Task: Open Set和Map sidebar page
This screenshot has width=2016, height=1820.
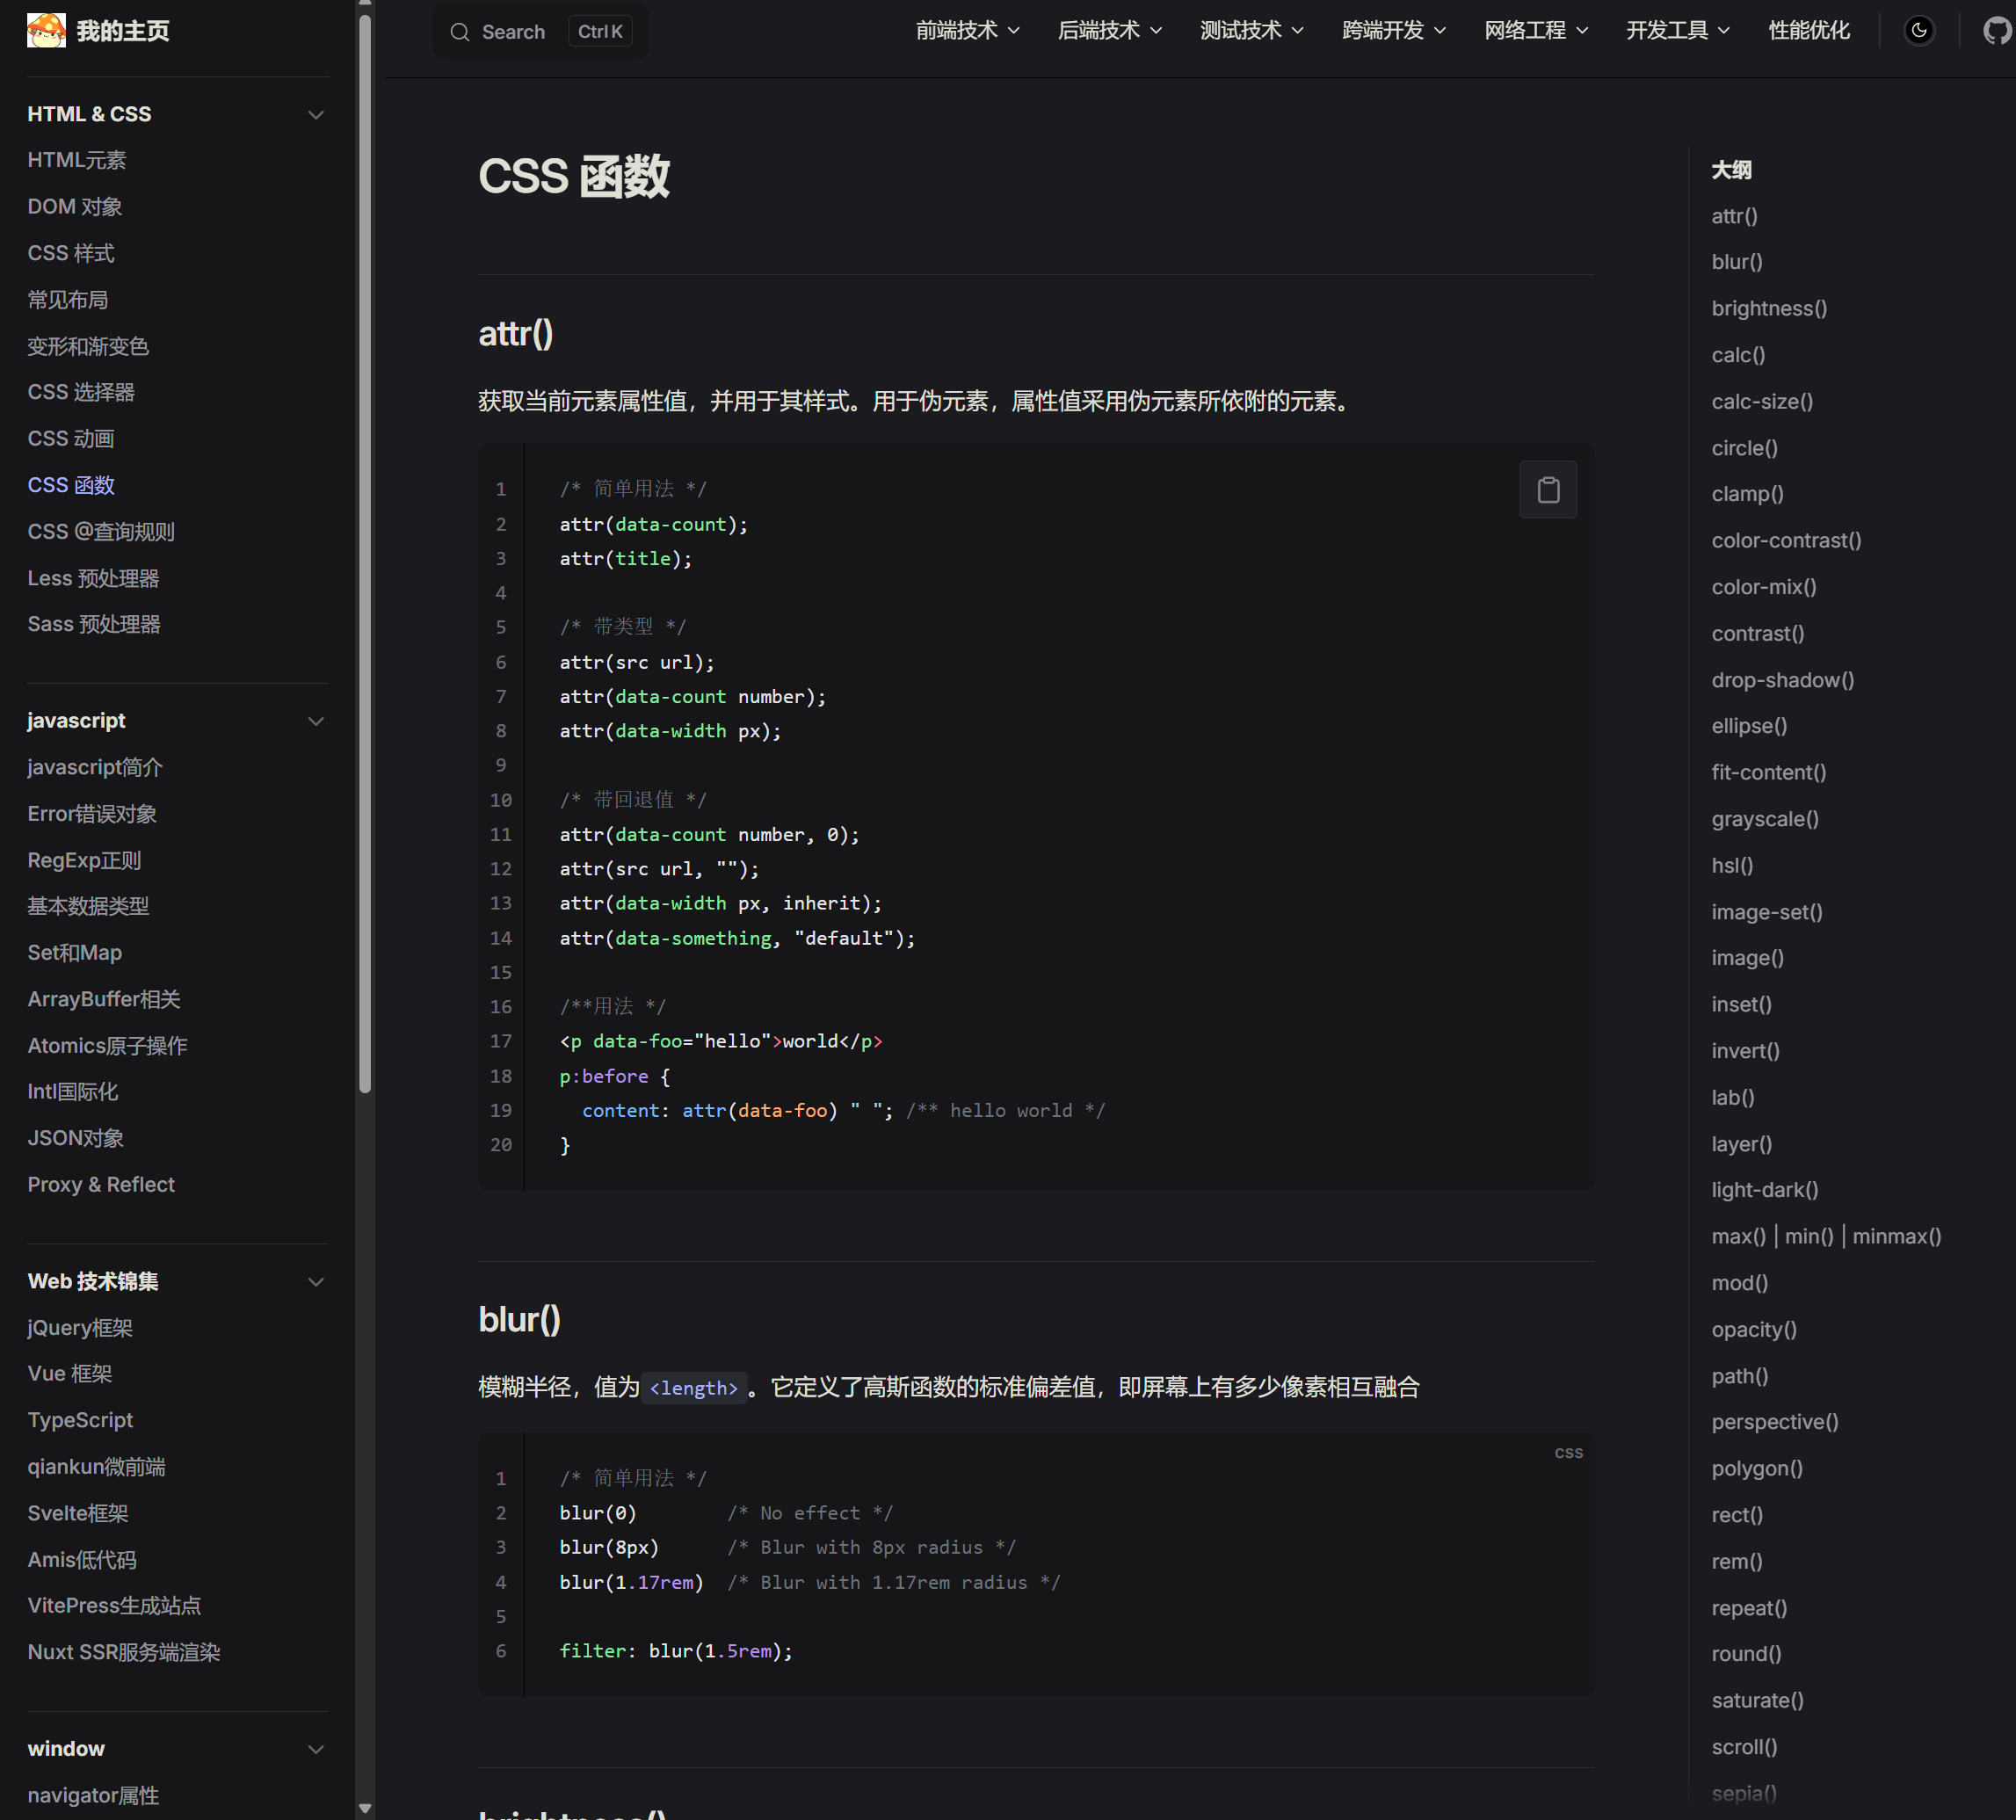Action: 75,953
